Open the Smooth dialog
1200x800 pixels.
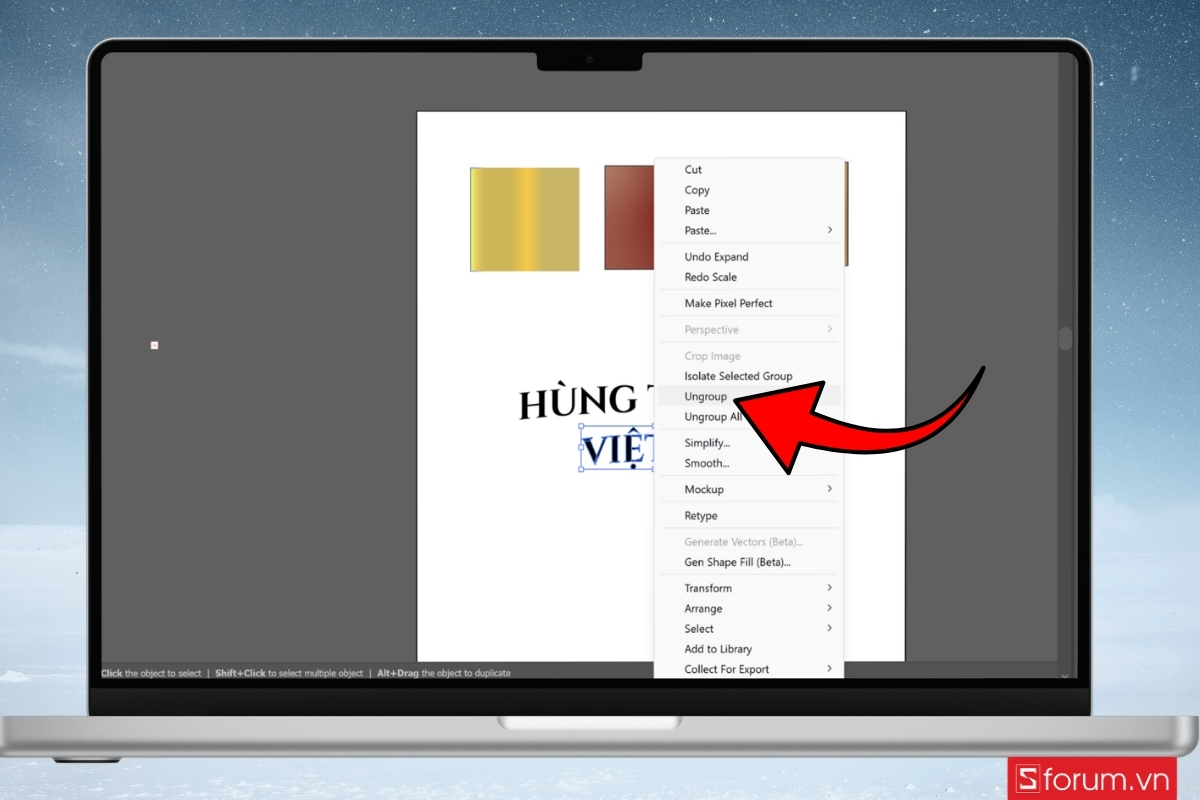tap(707, 463)
